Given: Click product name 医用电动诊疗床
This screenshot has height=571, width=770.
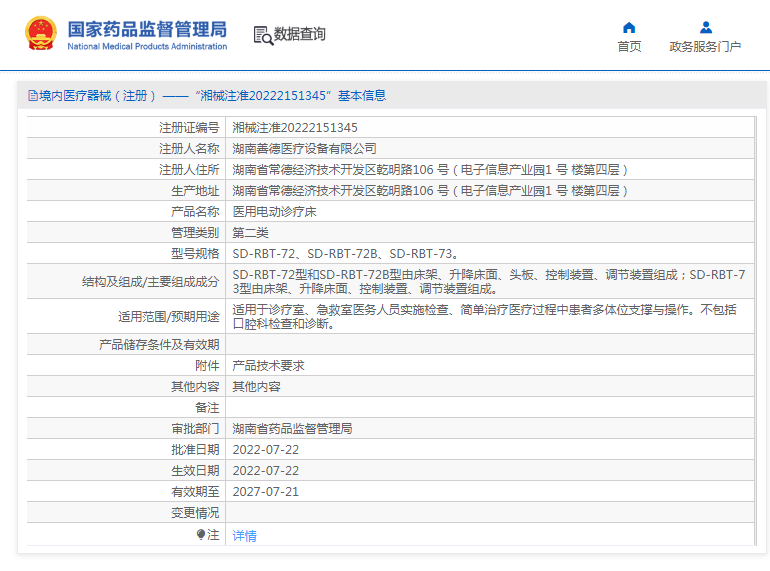Looking at the screenshot, I should point(275,212).
